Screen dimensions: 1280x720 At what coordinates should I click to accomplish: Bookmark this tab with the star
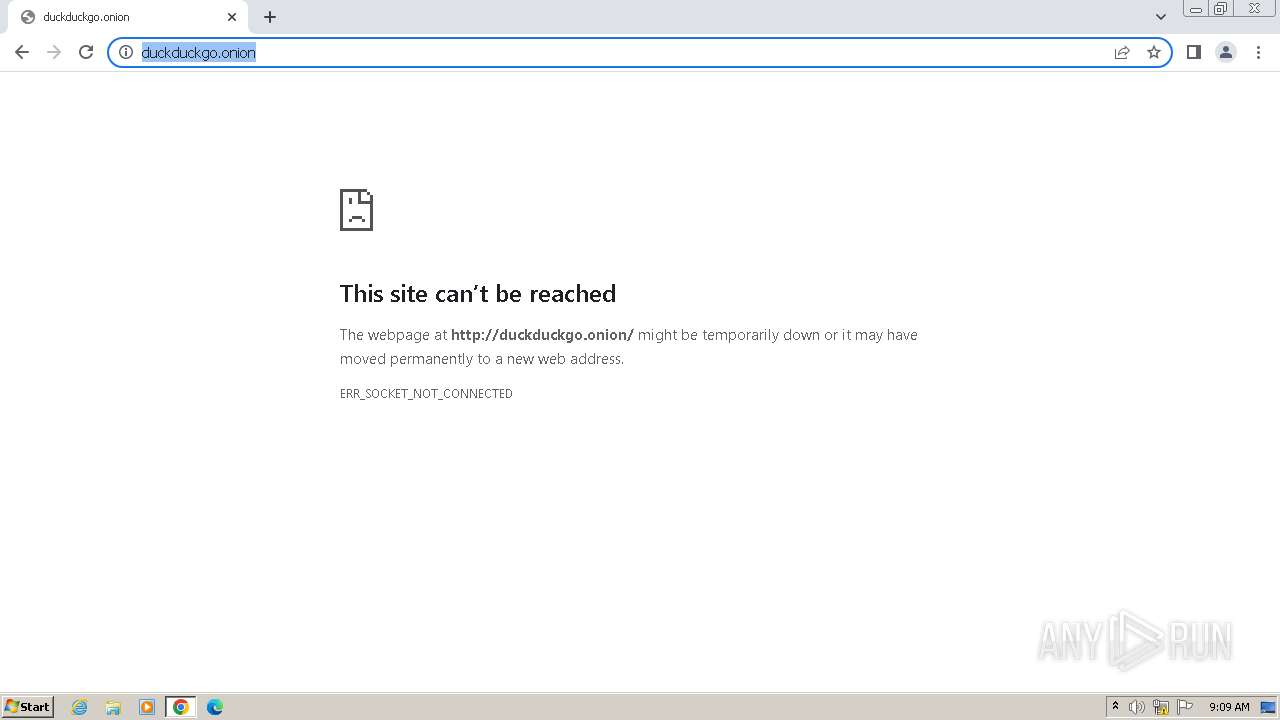click(1154, 52)
